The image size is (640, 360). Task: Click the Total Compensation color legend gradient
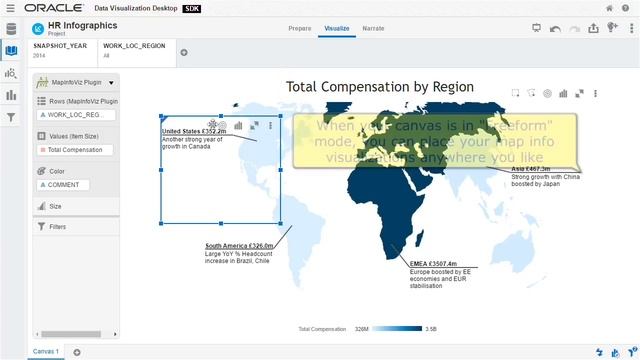point(397,329)
